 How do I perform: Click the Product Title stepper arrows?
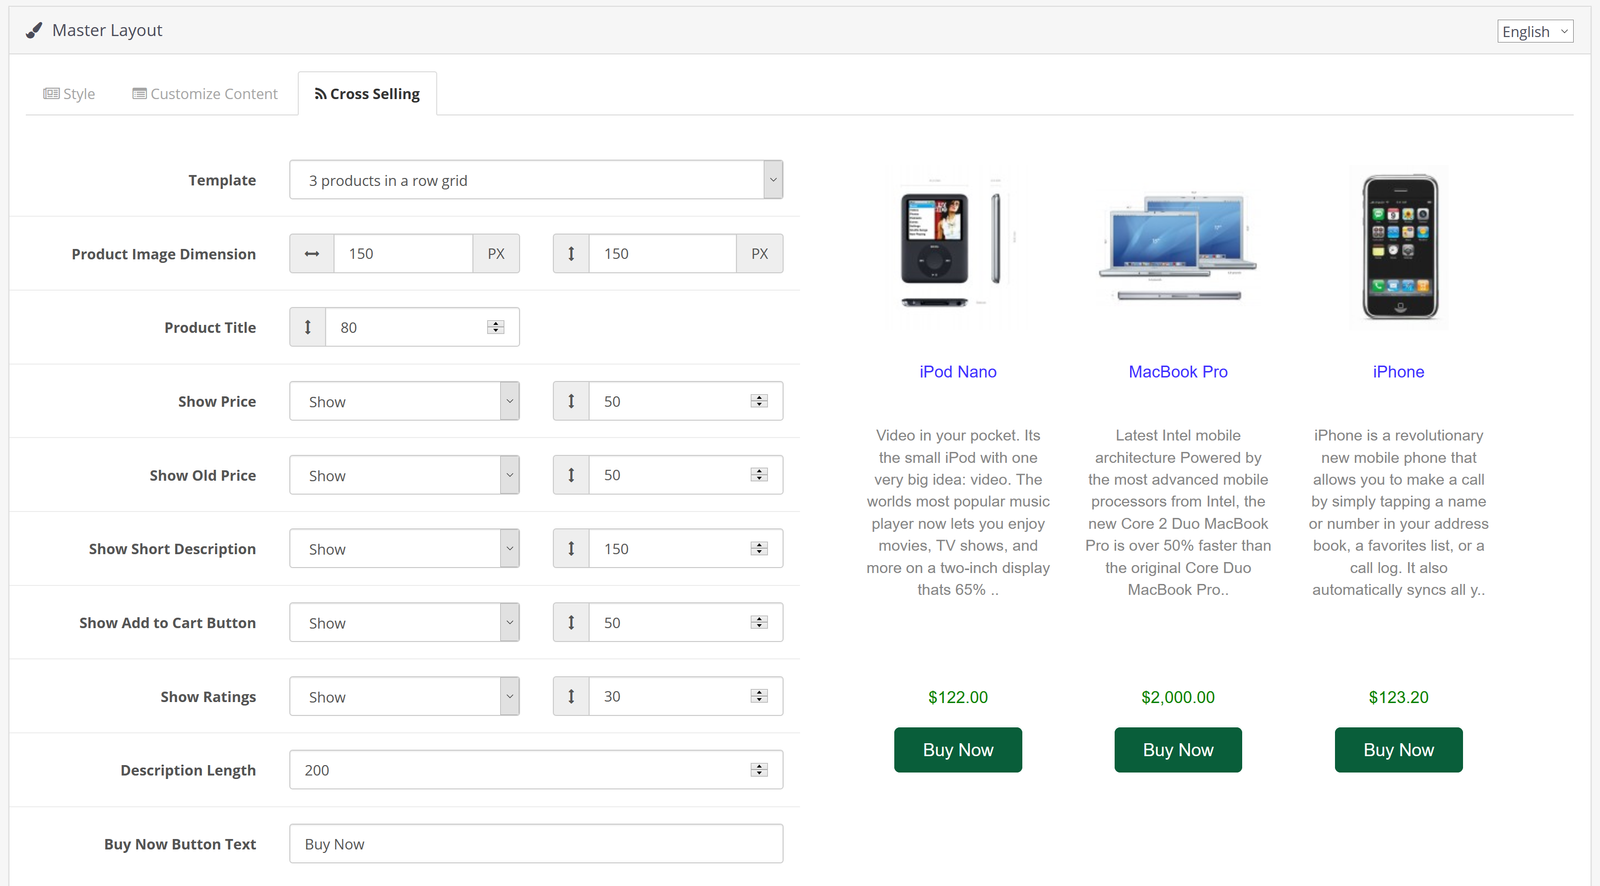[496, 327]
